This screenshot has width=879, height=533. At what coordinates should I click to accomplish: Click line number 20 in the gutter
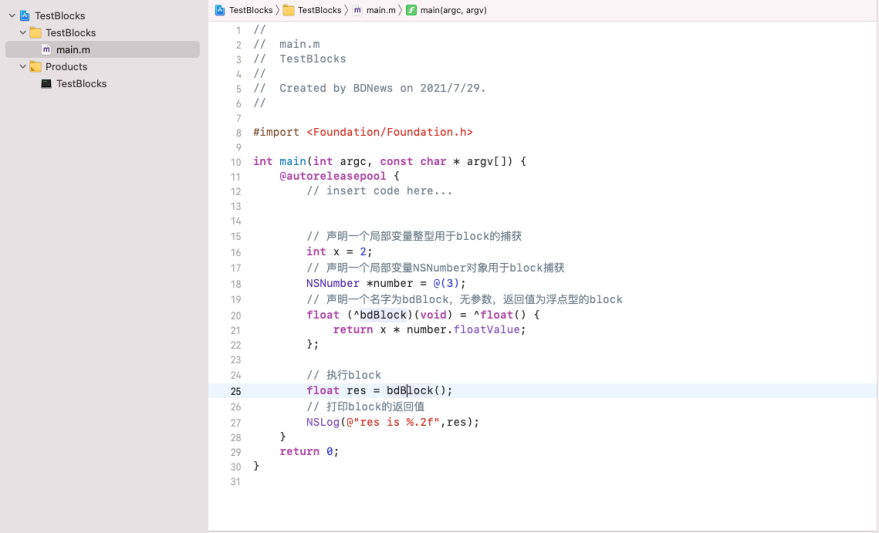(235, 316)
